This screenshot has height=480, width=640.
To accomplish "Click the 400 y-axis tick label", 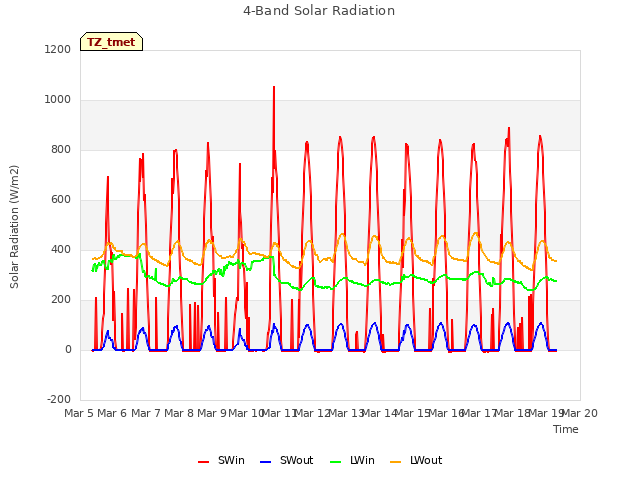I will 61,249.
